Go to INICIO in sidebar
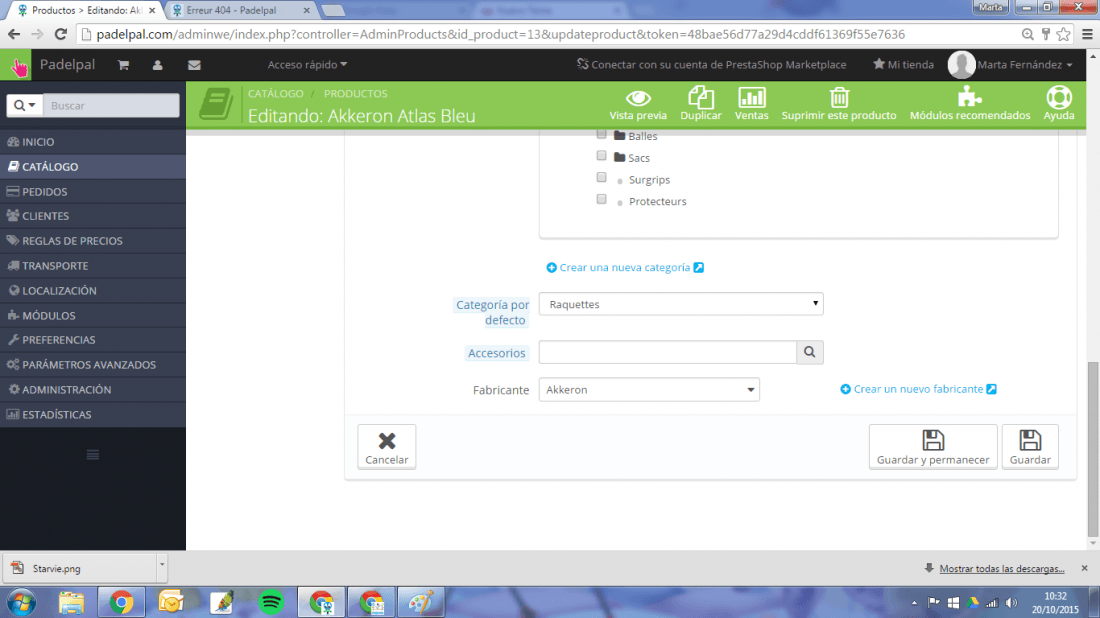The width and height of the screenshot is (1100, 618). click(93, 142)
